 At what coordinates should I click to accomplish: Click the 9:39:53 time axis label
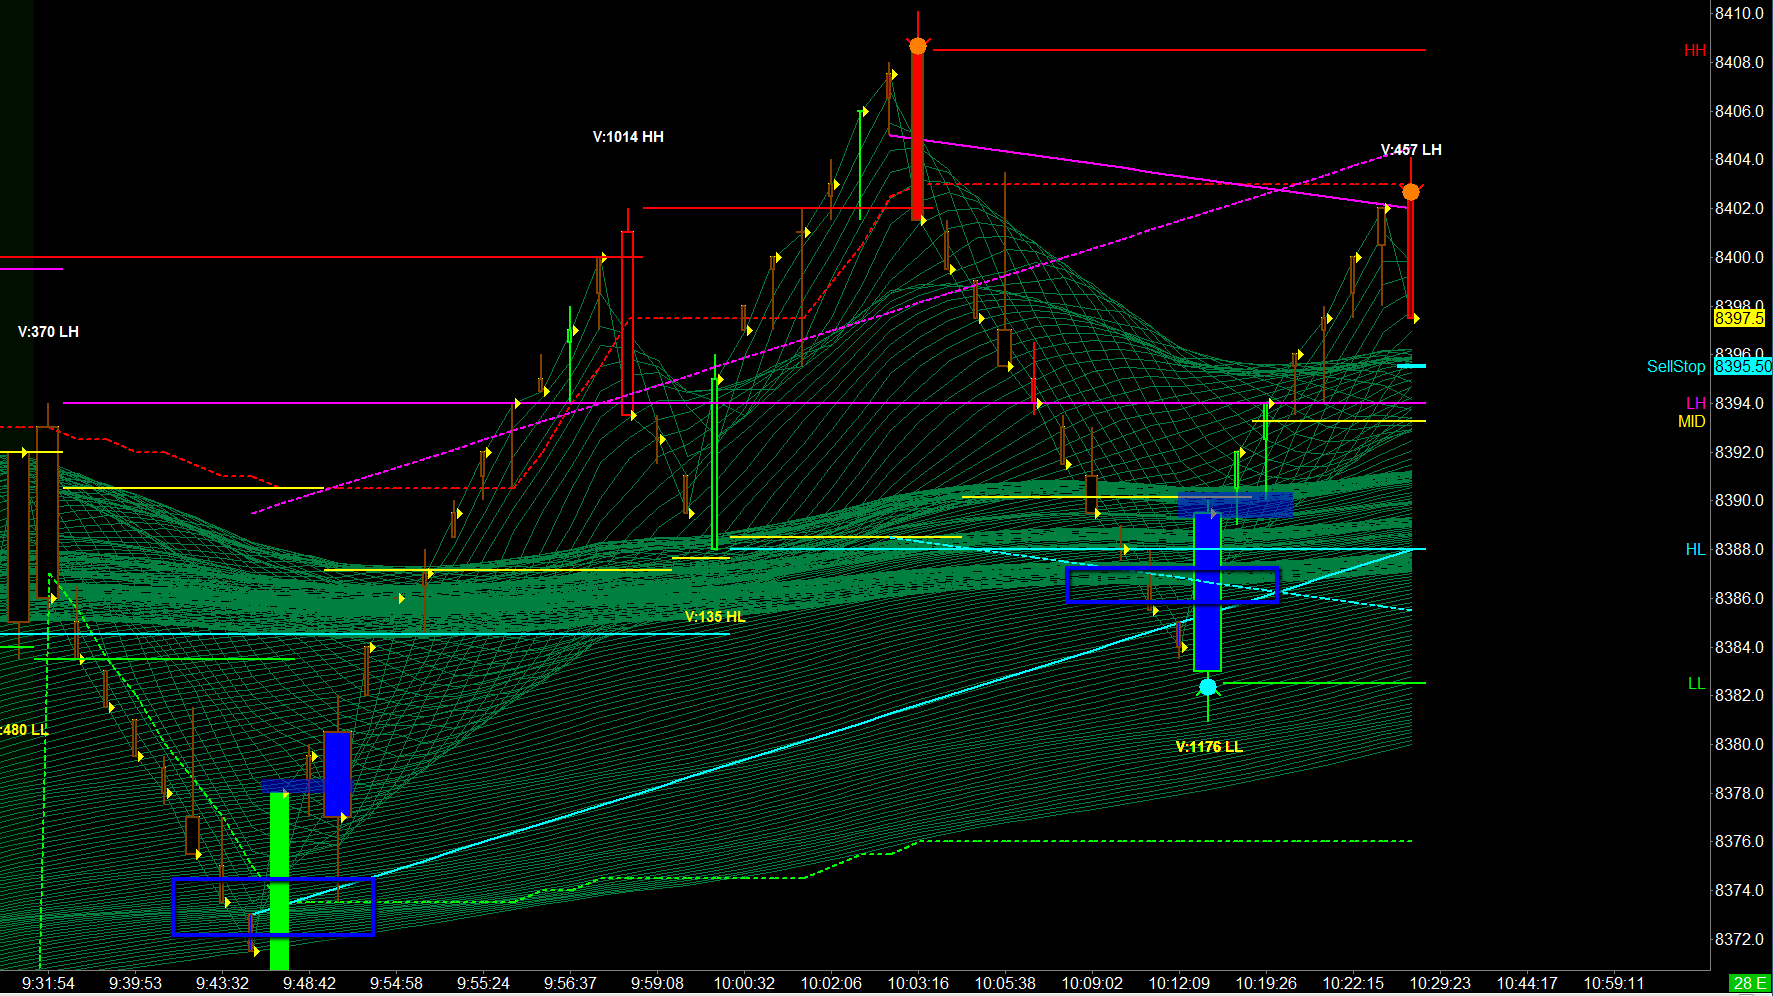pyautogui.click(x=135, y=984)
